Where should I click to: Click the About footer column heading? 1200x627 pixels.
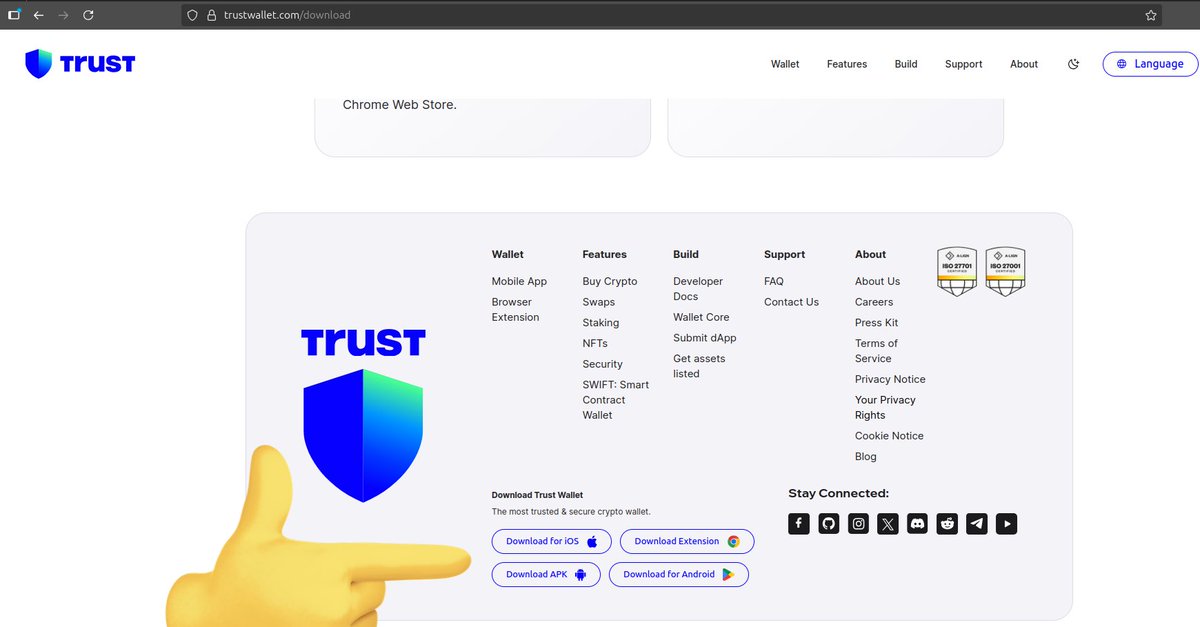click(871, 254)
